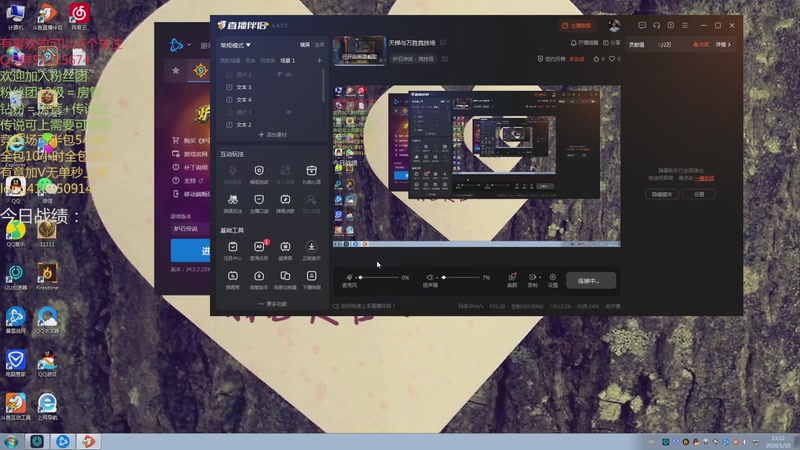The image size is (800, 450).
Task: Click 设置 button in danmaku panel
Action: point(699,194)
